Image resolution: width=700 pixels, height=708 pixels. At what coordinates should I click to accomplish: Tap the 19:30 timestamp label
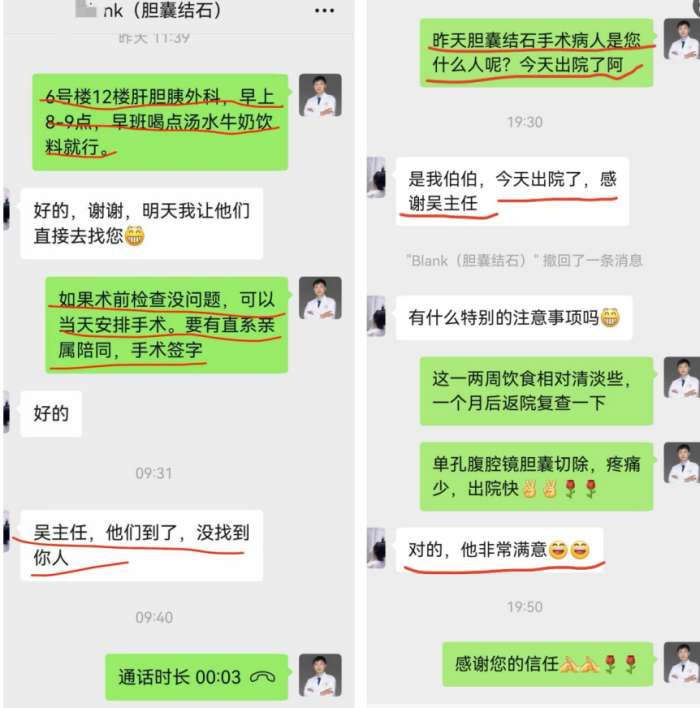[x=524, y=122]
